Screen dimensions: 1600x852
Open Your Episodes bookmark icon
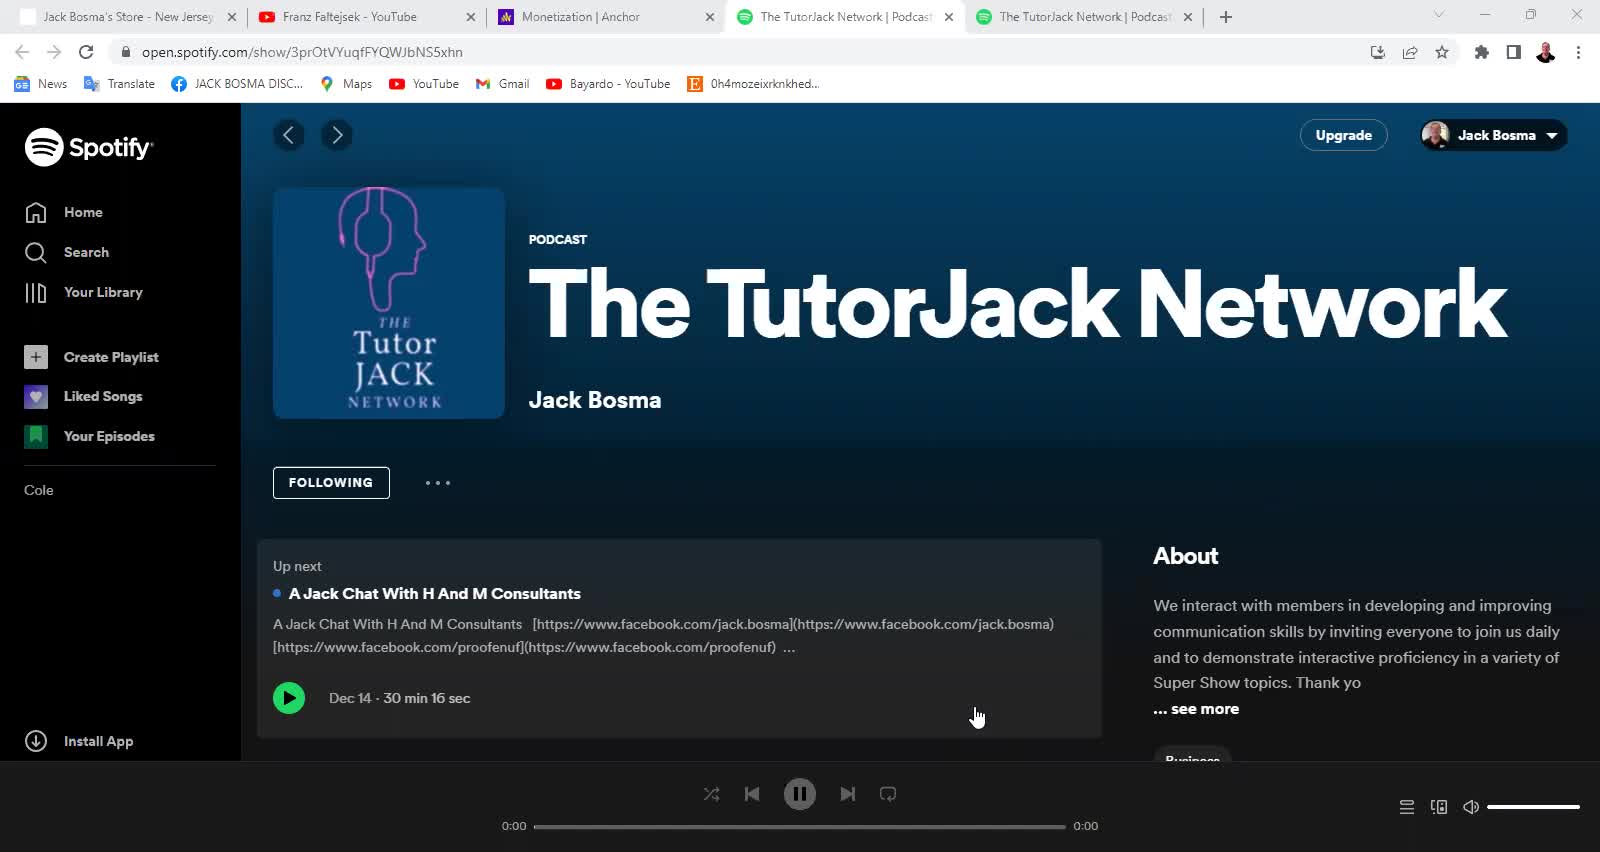tap(36, 436)
